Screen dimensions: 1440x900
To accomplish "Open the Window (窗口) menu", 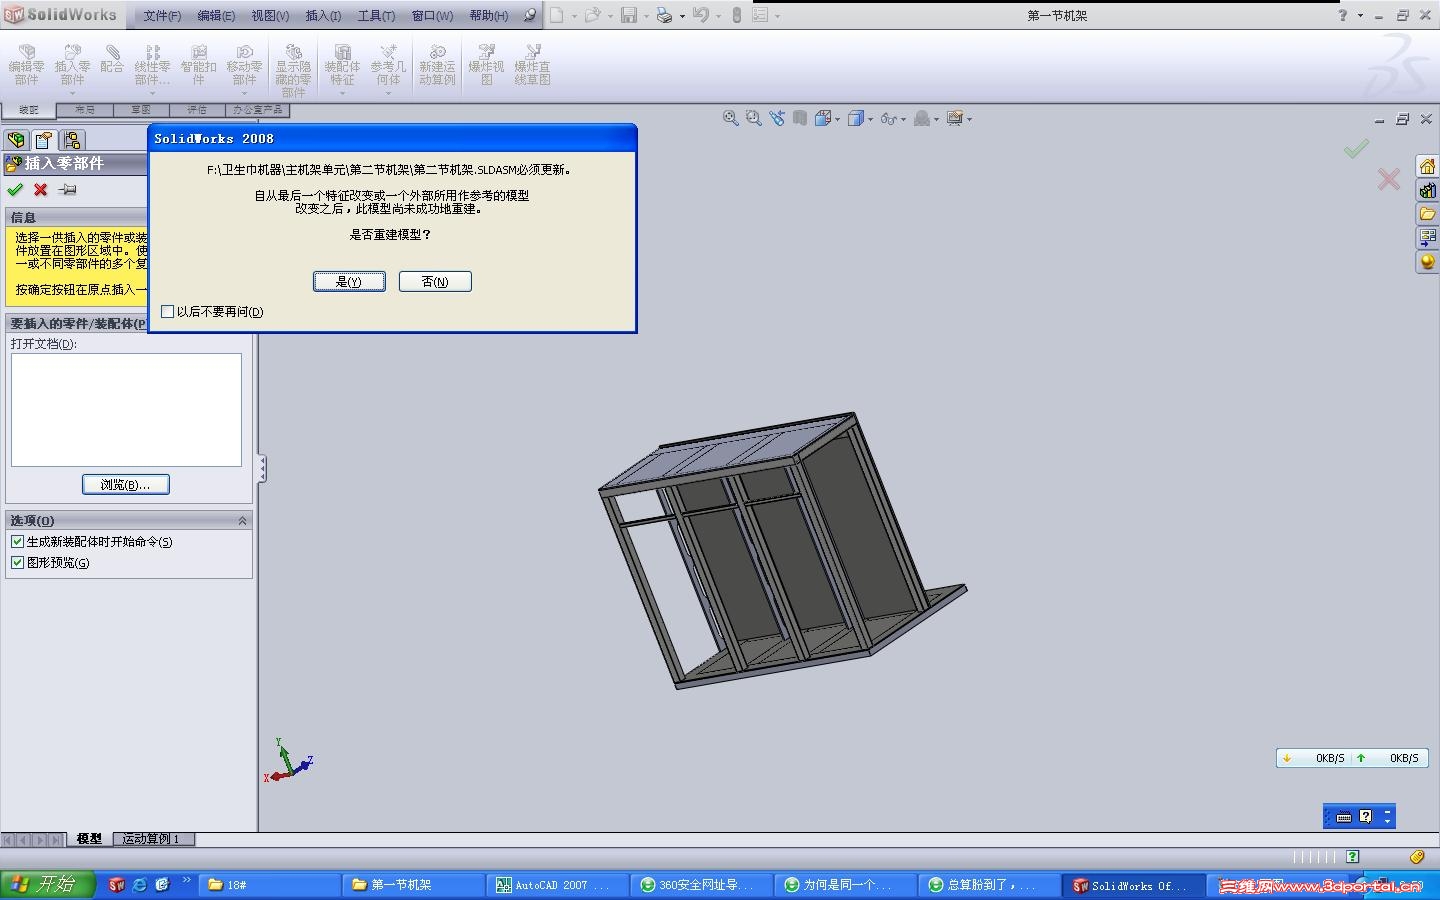I will tap(432, 16).
